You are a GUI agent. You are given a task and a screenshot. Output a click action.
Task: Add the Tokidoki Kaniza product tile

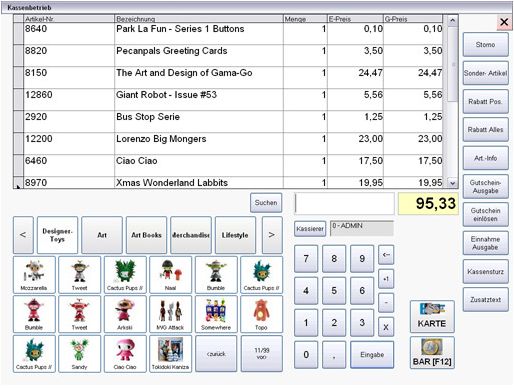tap(170, 354)
